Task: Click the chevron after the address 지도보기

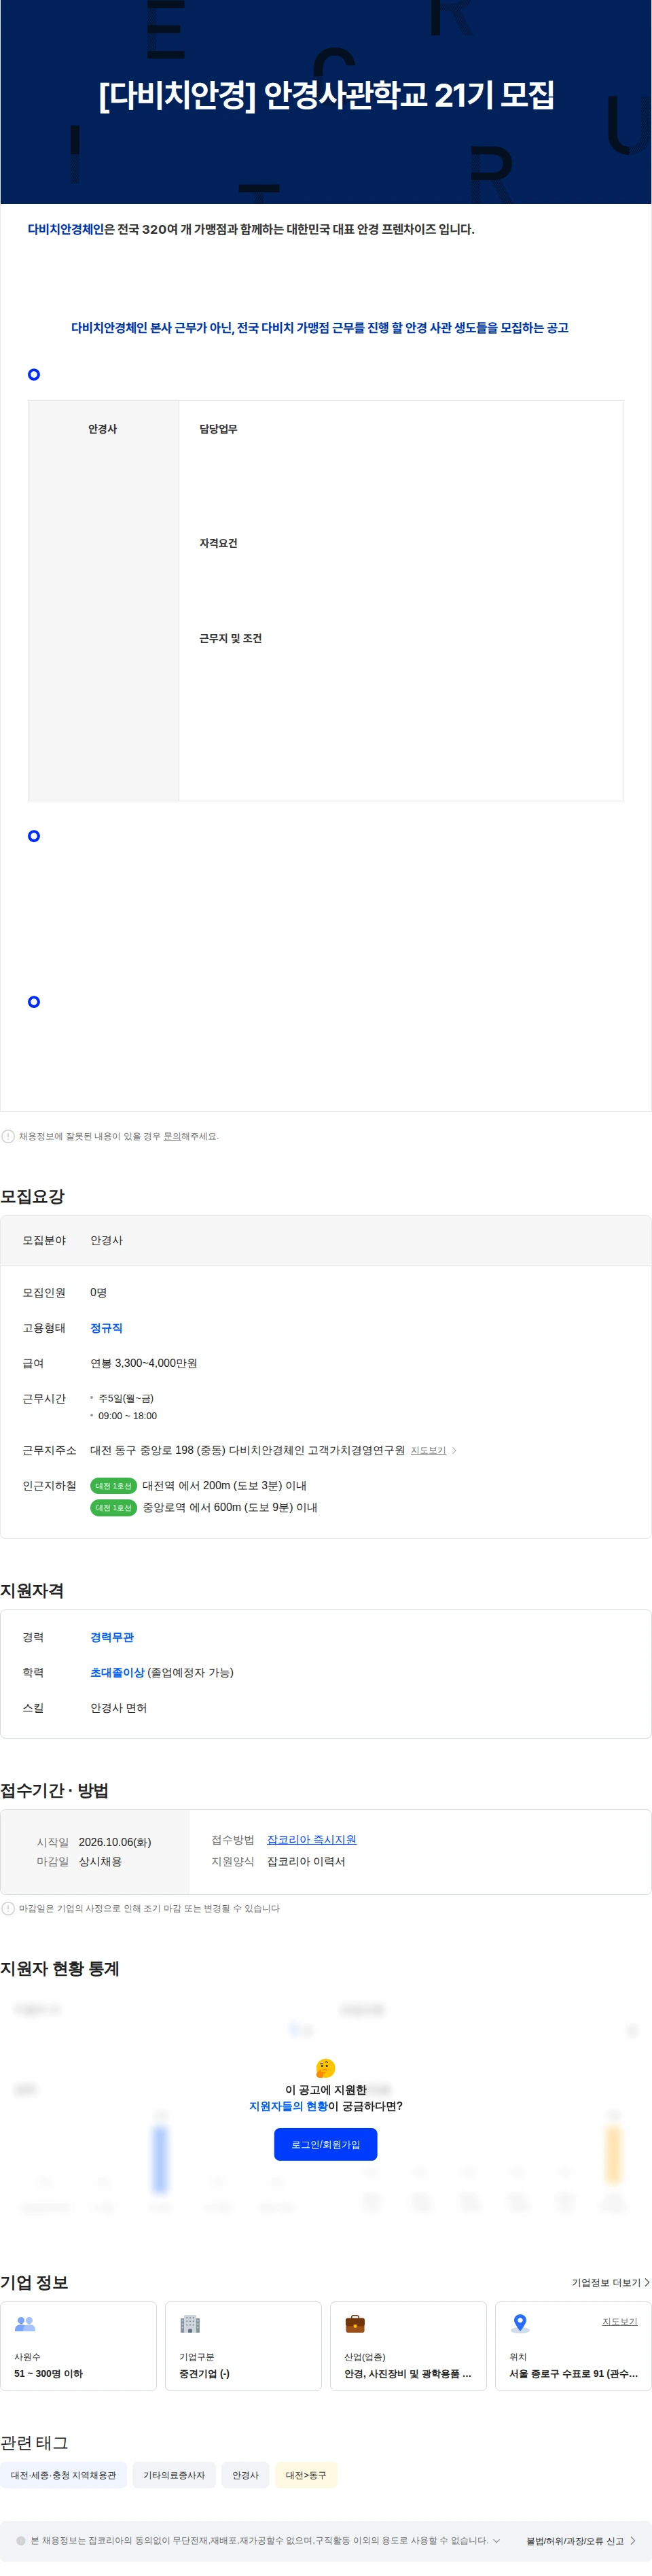Action: tap(454, 1450)
